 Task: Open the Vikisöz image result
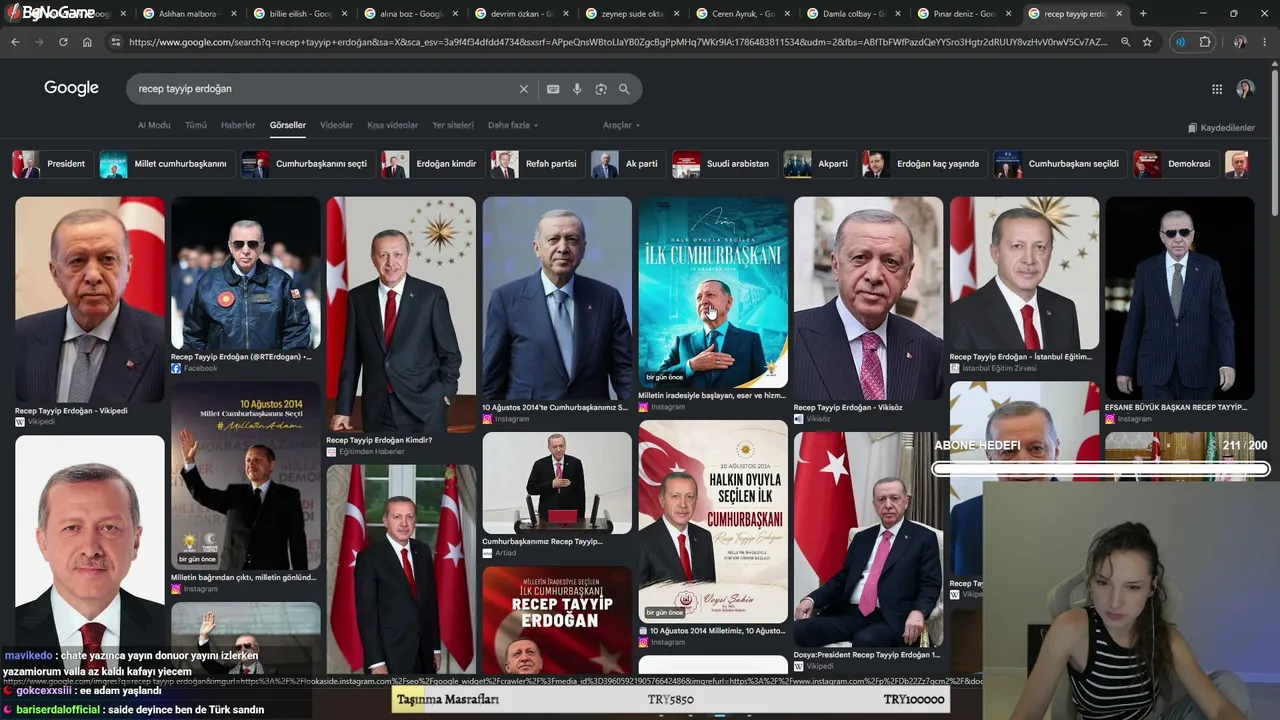pos(868,298)
